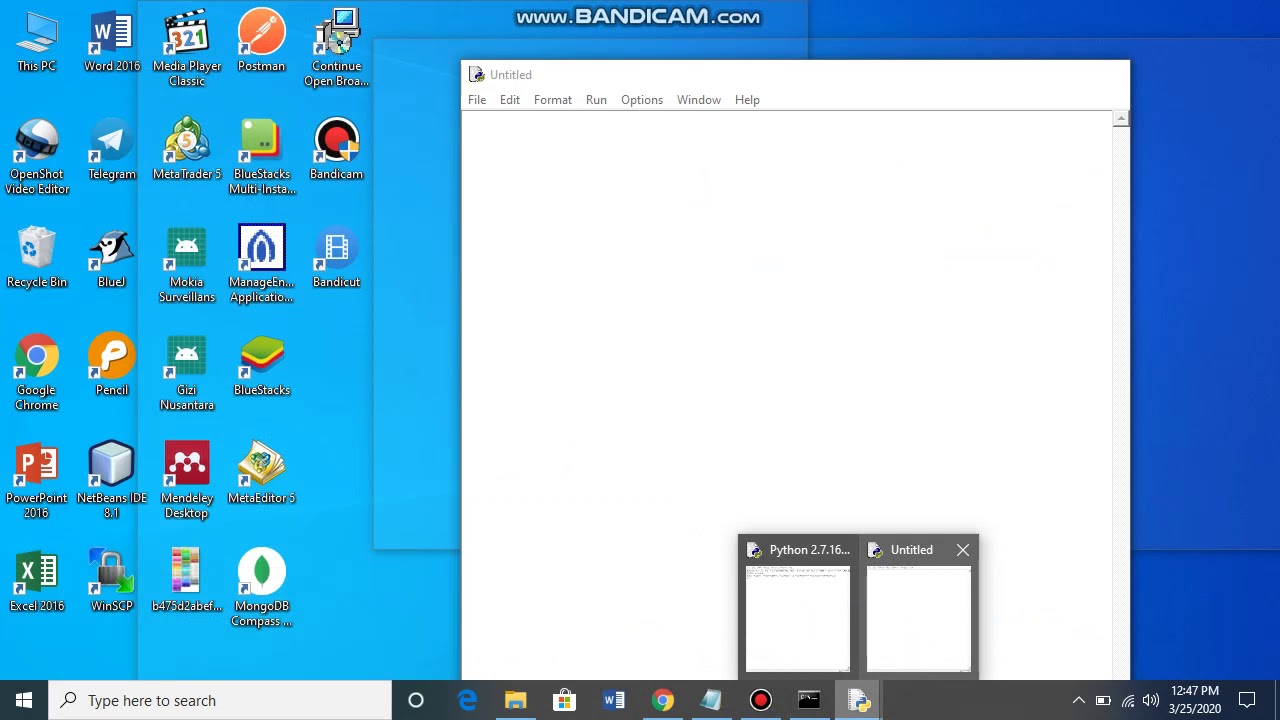Select Bandicut desktop shortcut
The width and height of the screenshot is (1280, 720).
click(x=336, y=258)
